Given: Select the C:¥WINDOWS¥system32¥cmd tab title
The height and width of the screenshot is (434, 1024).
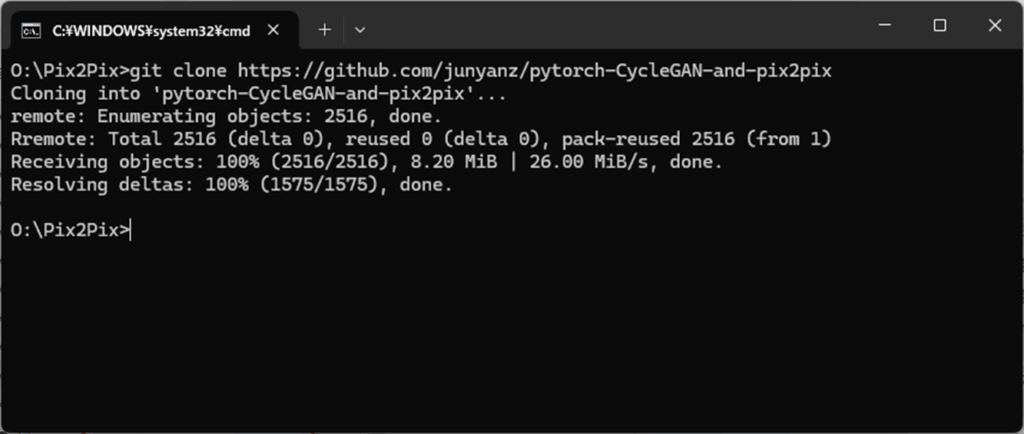Looking at the screenshot, I should [152, 31].
